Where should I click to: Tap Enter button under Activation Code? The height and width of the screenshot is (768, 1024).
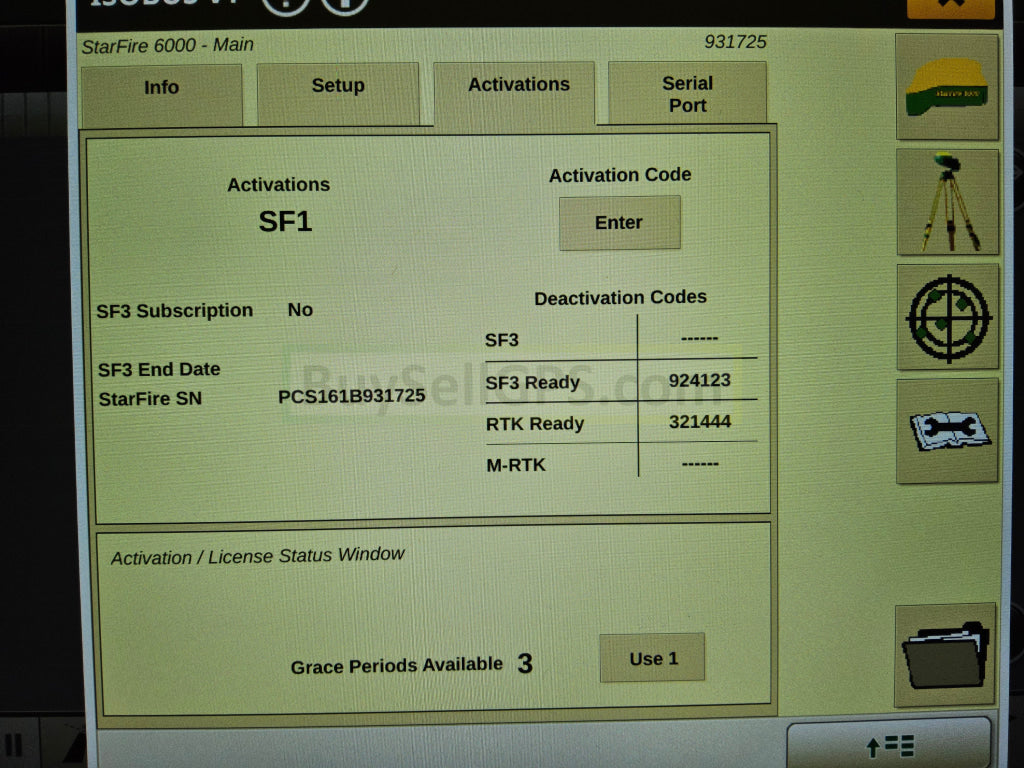[619, 223]
